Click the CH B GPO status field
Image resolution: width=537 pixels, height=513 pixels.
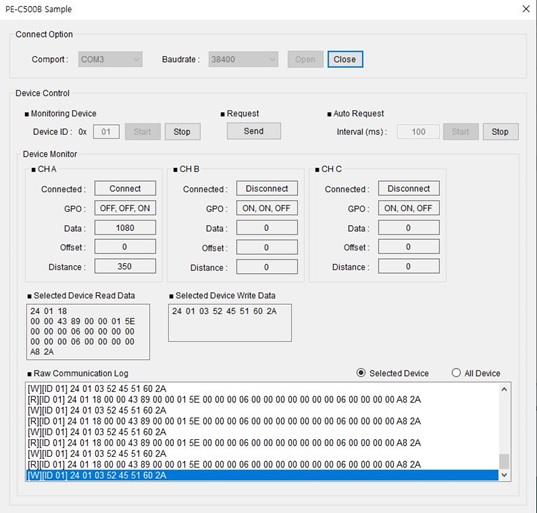(x=267, y=208)
